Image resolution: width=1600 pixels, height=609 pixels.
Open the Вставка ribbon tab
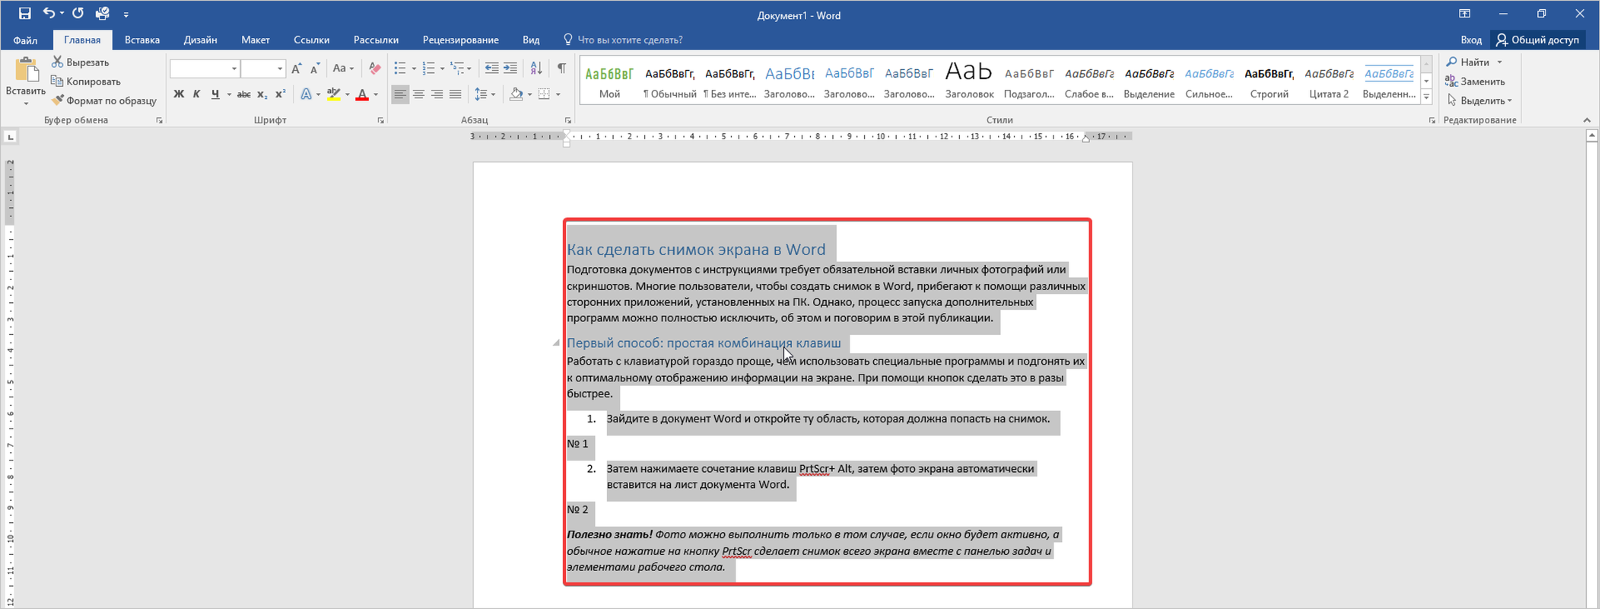142,40
